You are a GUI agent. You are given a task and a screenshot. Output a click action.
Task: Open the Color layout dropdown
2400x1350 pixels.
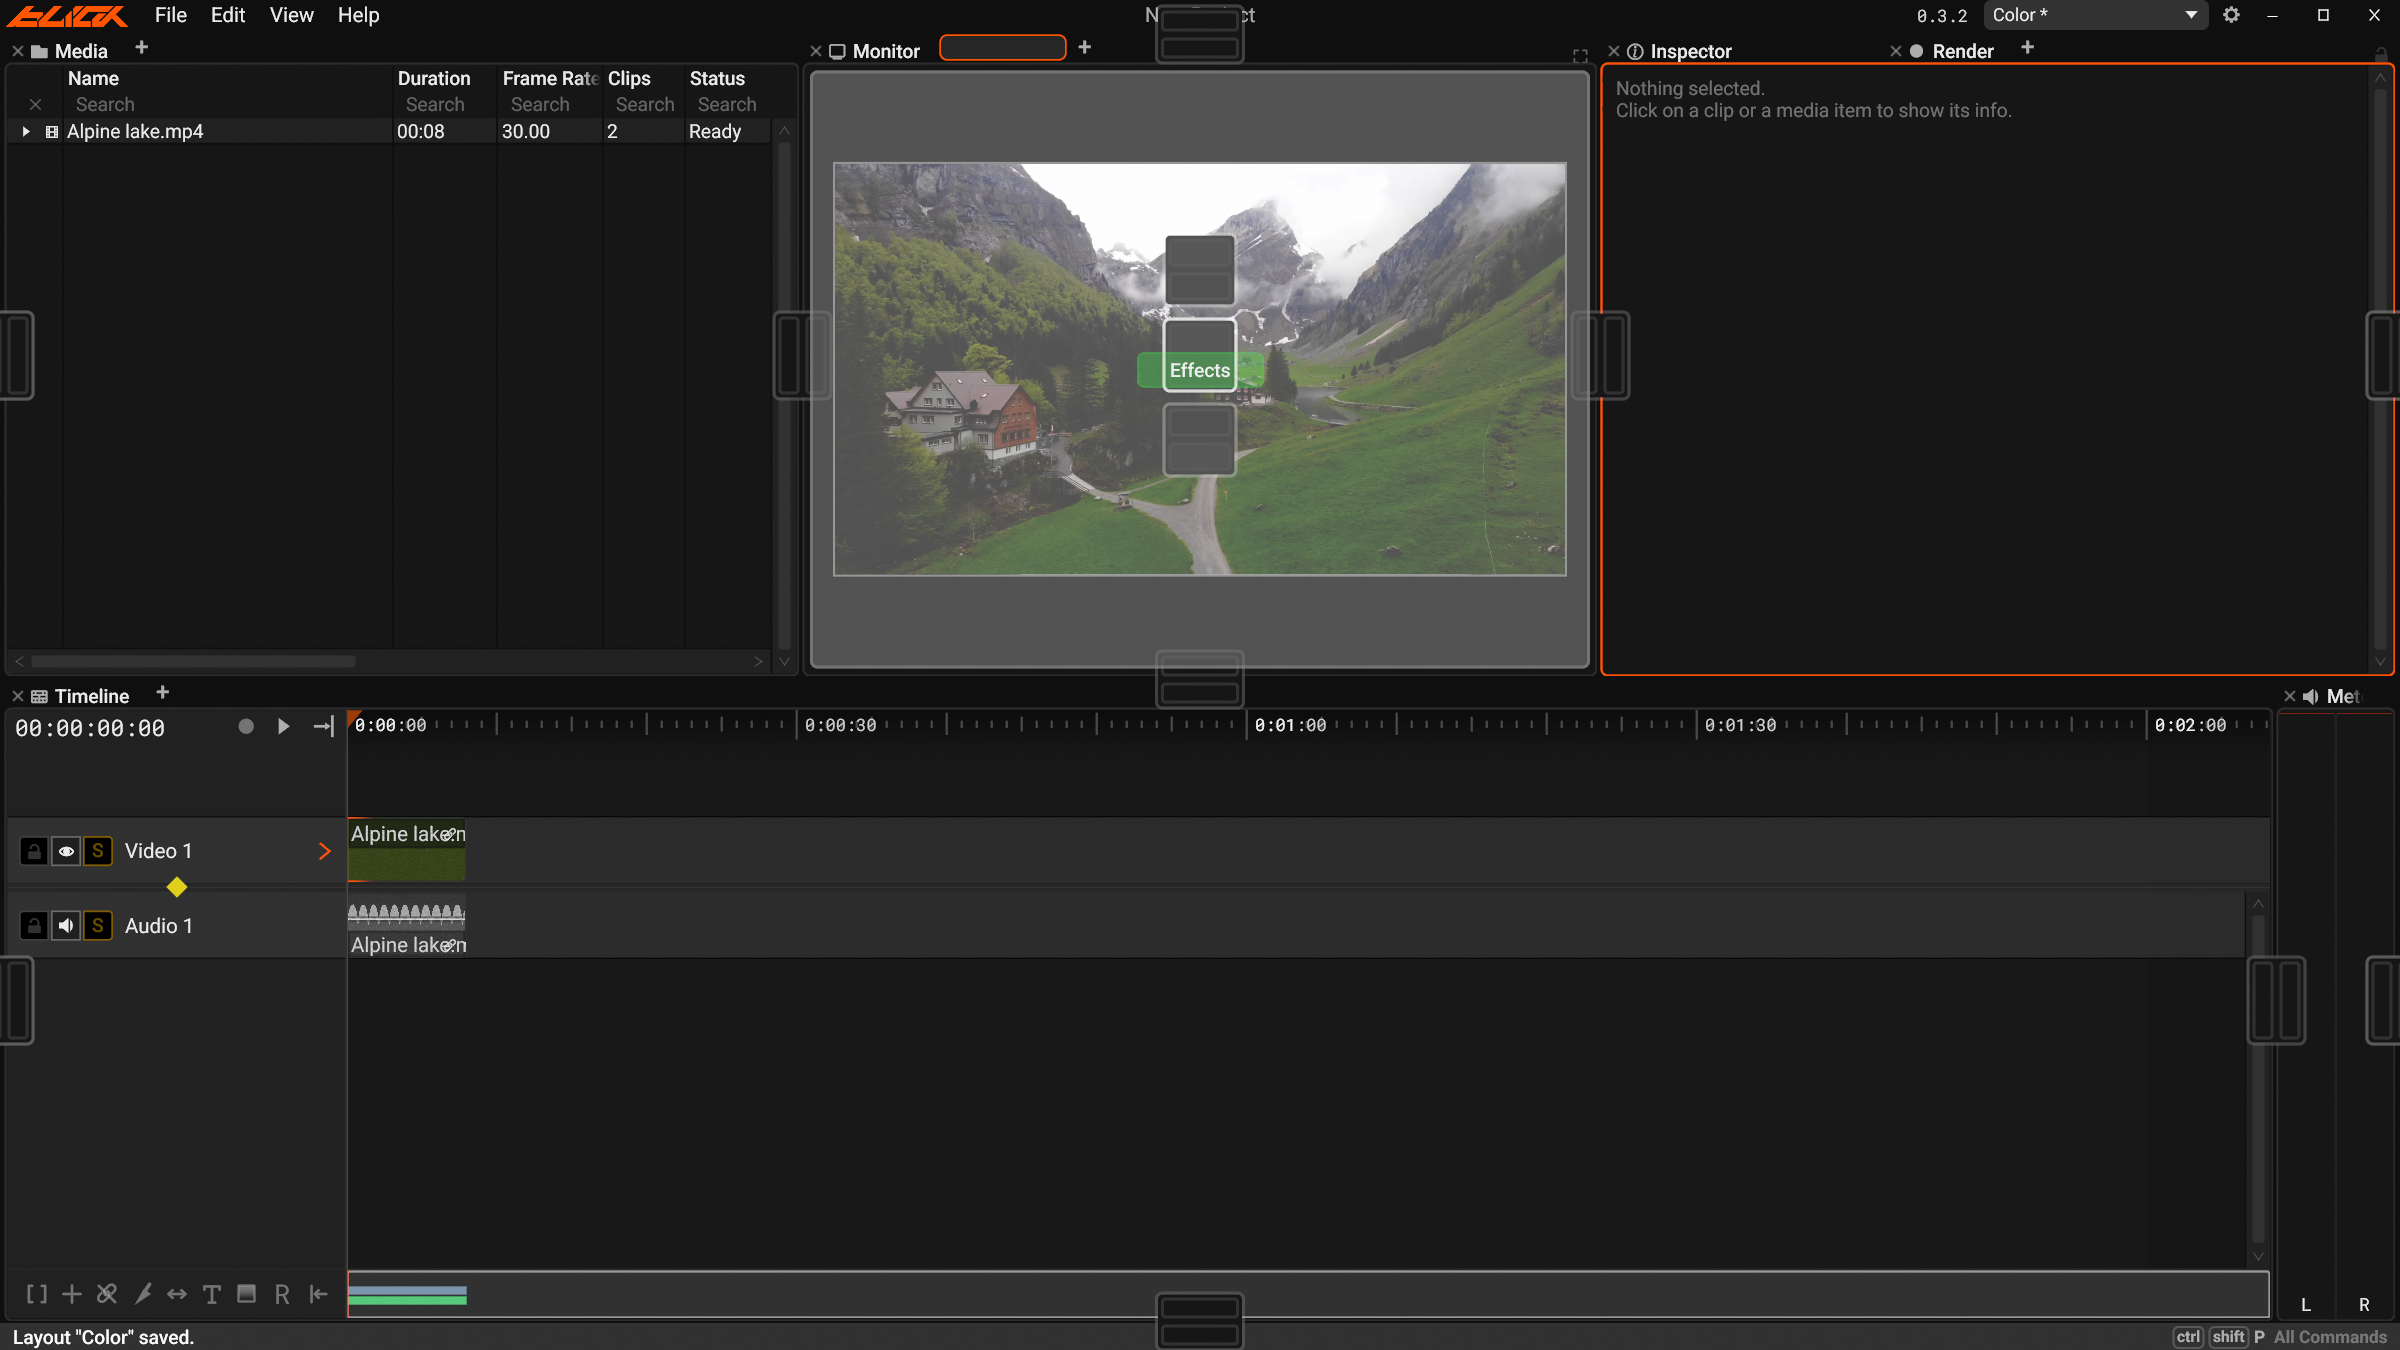coord(2095,15)
